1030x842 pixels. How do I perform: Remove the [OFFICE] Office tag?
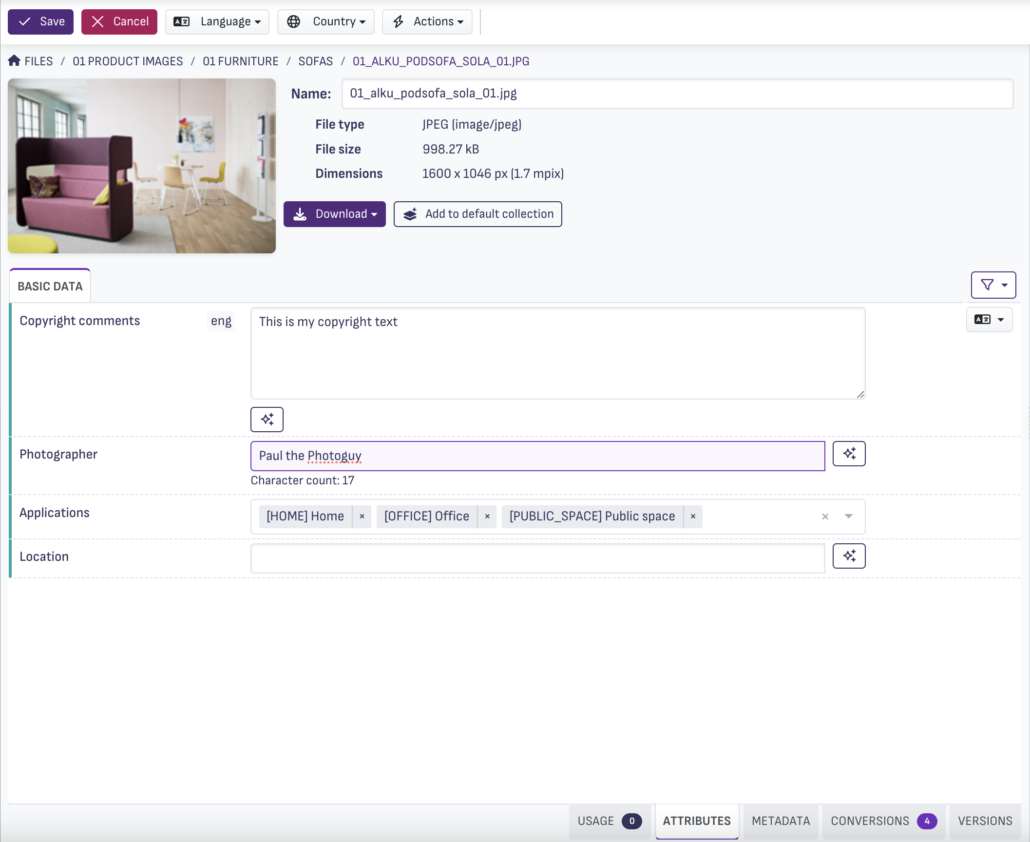coord(487,516)
